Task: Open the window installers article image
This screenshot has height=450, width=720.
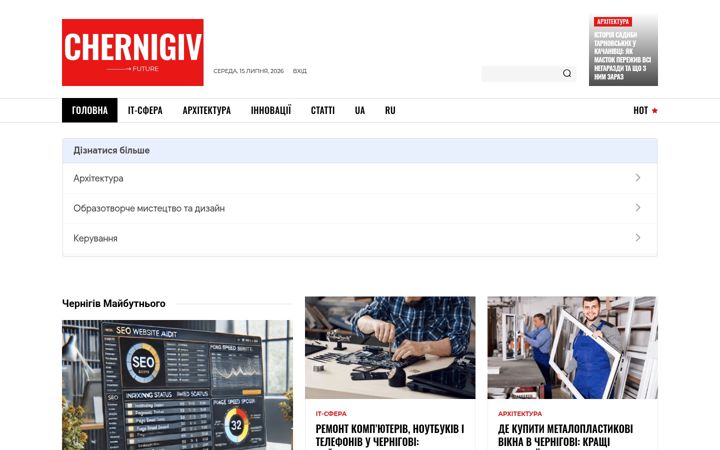Action: point(573,348)
